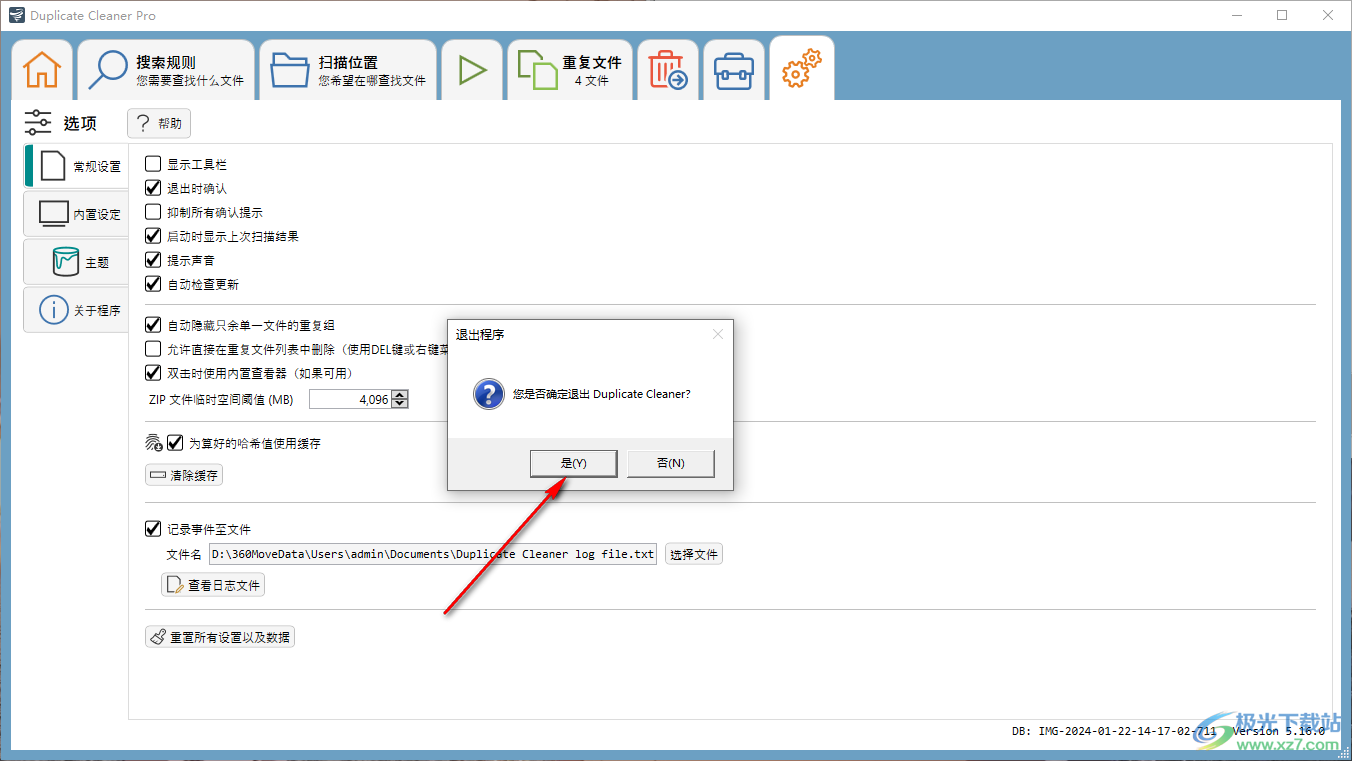Click the log file path field
Screen dimensions: 1352x761
(432, 554)
